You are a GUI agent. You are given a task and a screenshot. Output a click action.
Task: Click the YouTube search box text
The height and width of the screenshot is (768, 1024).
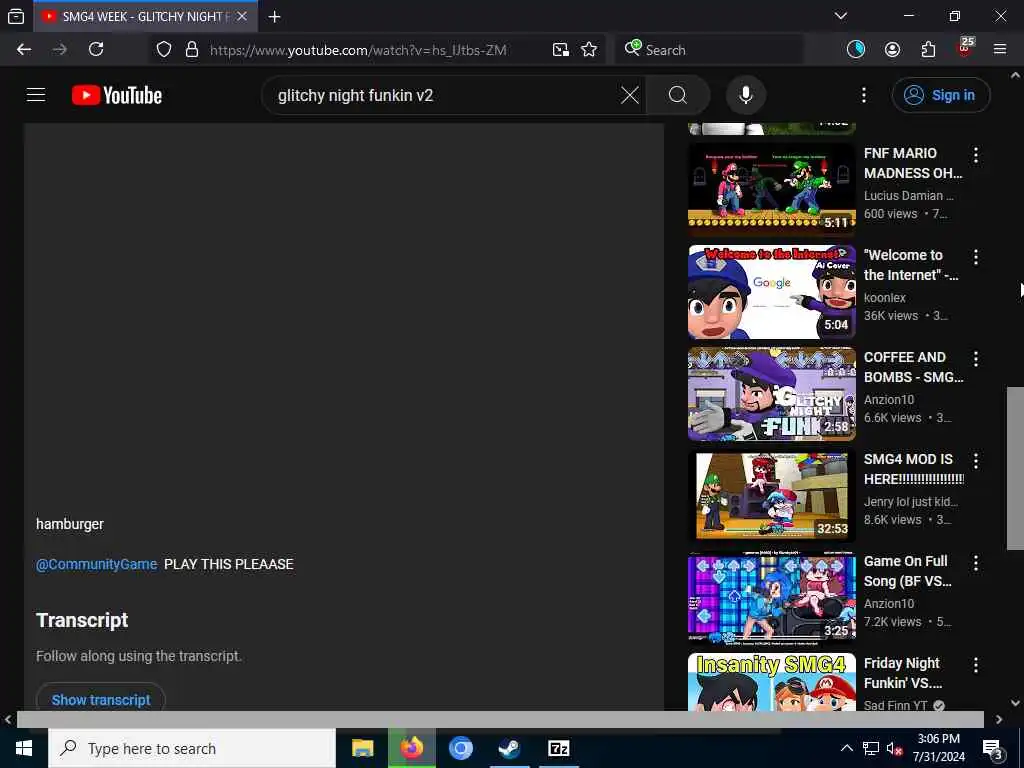pyautogui.click(x=355, y=95)
